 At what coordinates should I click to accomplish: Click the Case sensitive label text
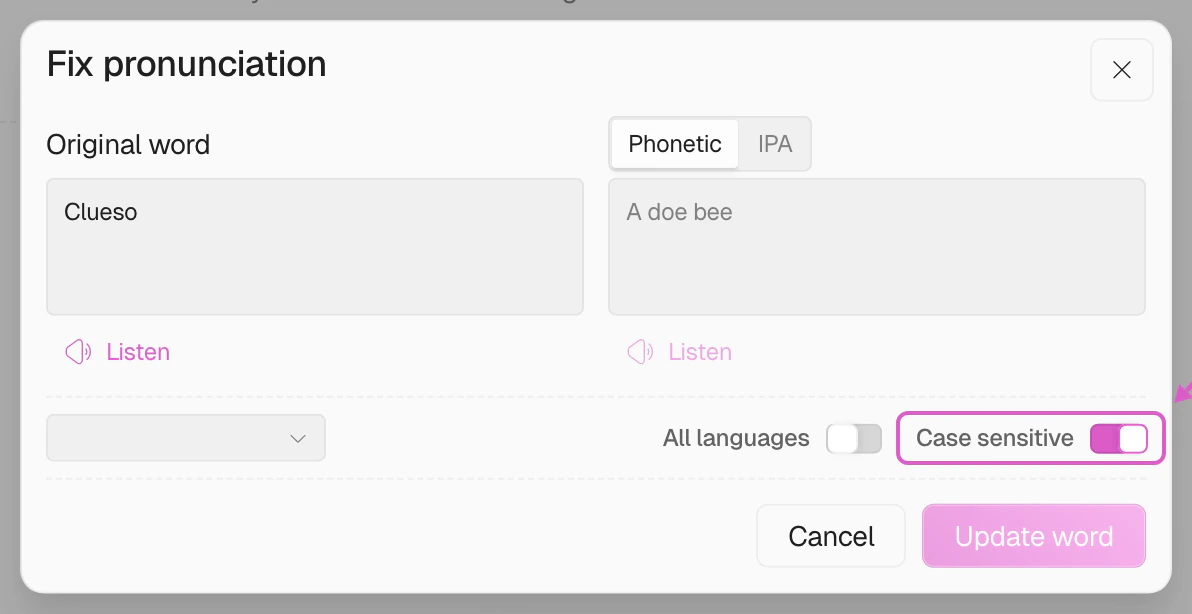pyautogui.click(x=994, y=439)
